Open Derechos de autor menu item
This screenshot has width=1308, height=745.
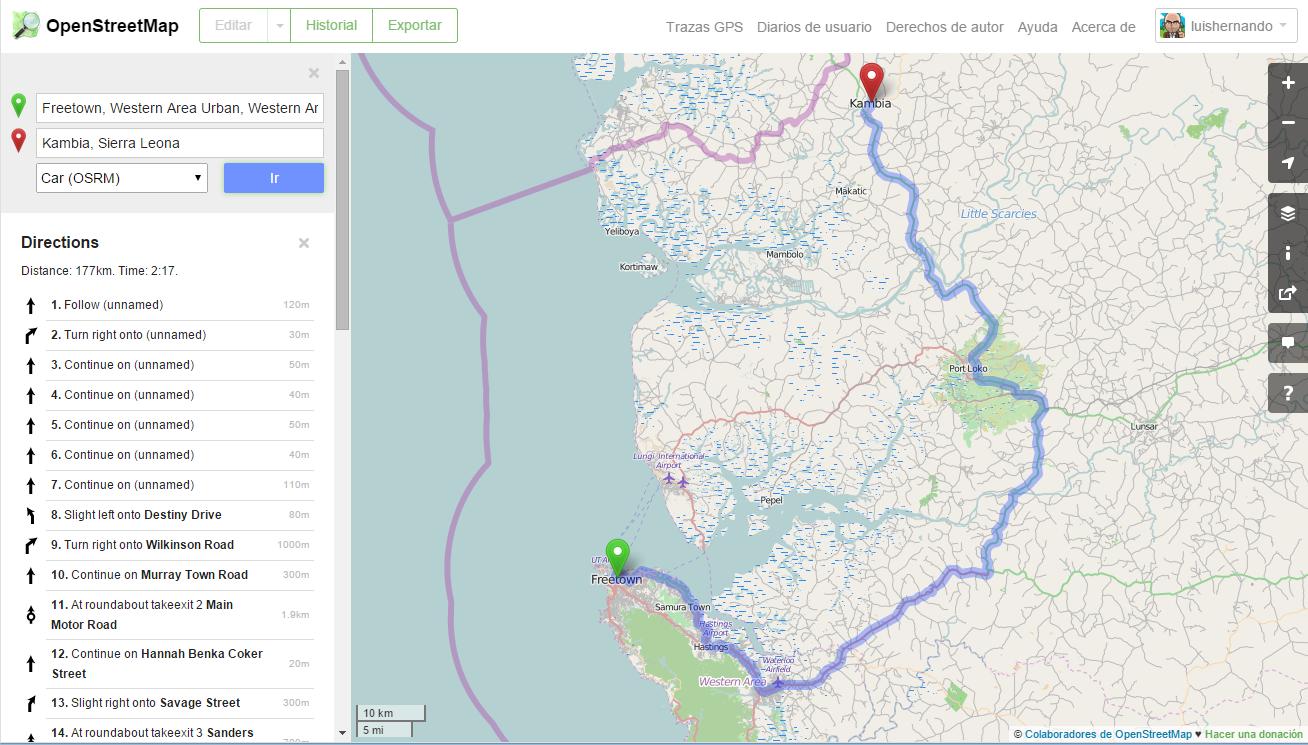(x=945, y=27)
